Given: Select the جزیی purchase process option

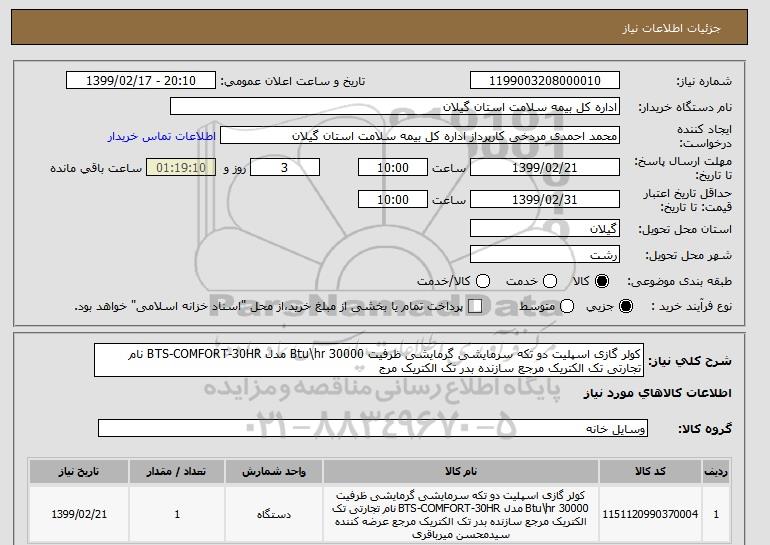Looking at the screenshot, I should [x=626, y=306].
